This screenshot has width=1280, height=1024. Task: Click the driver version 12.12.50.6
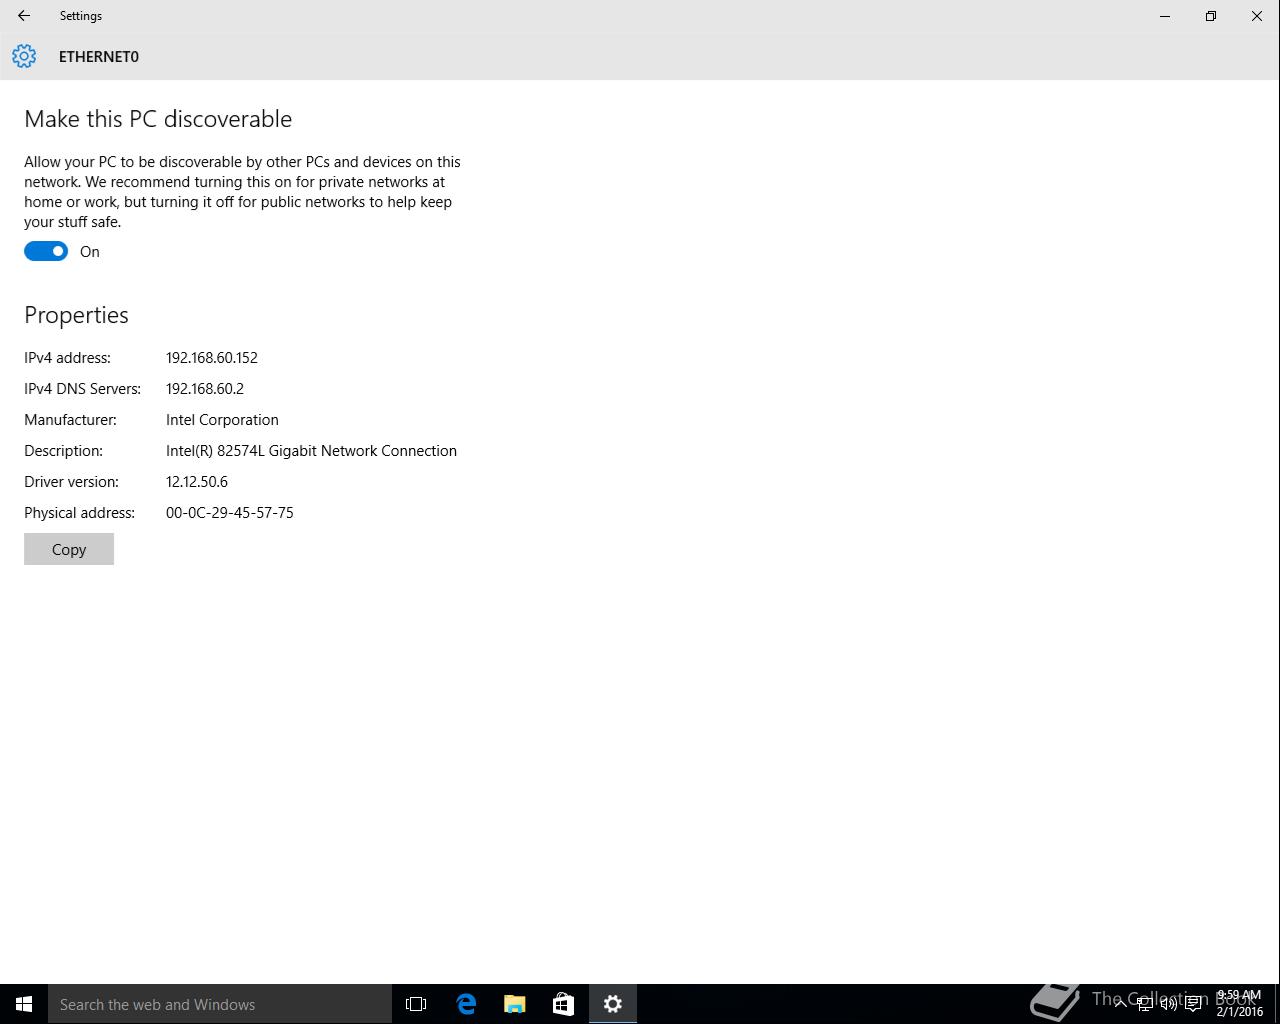197,482
